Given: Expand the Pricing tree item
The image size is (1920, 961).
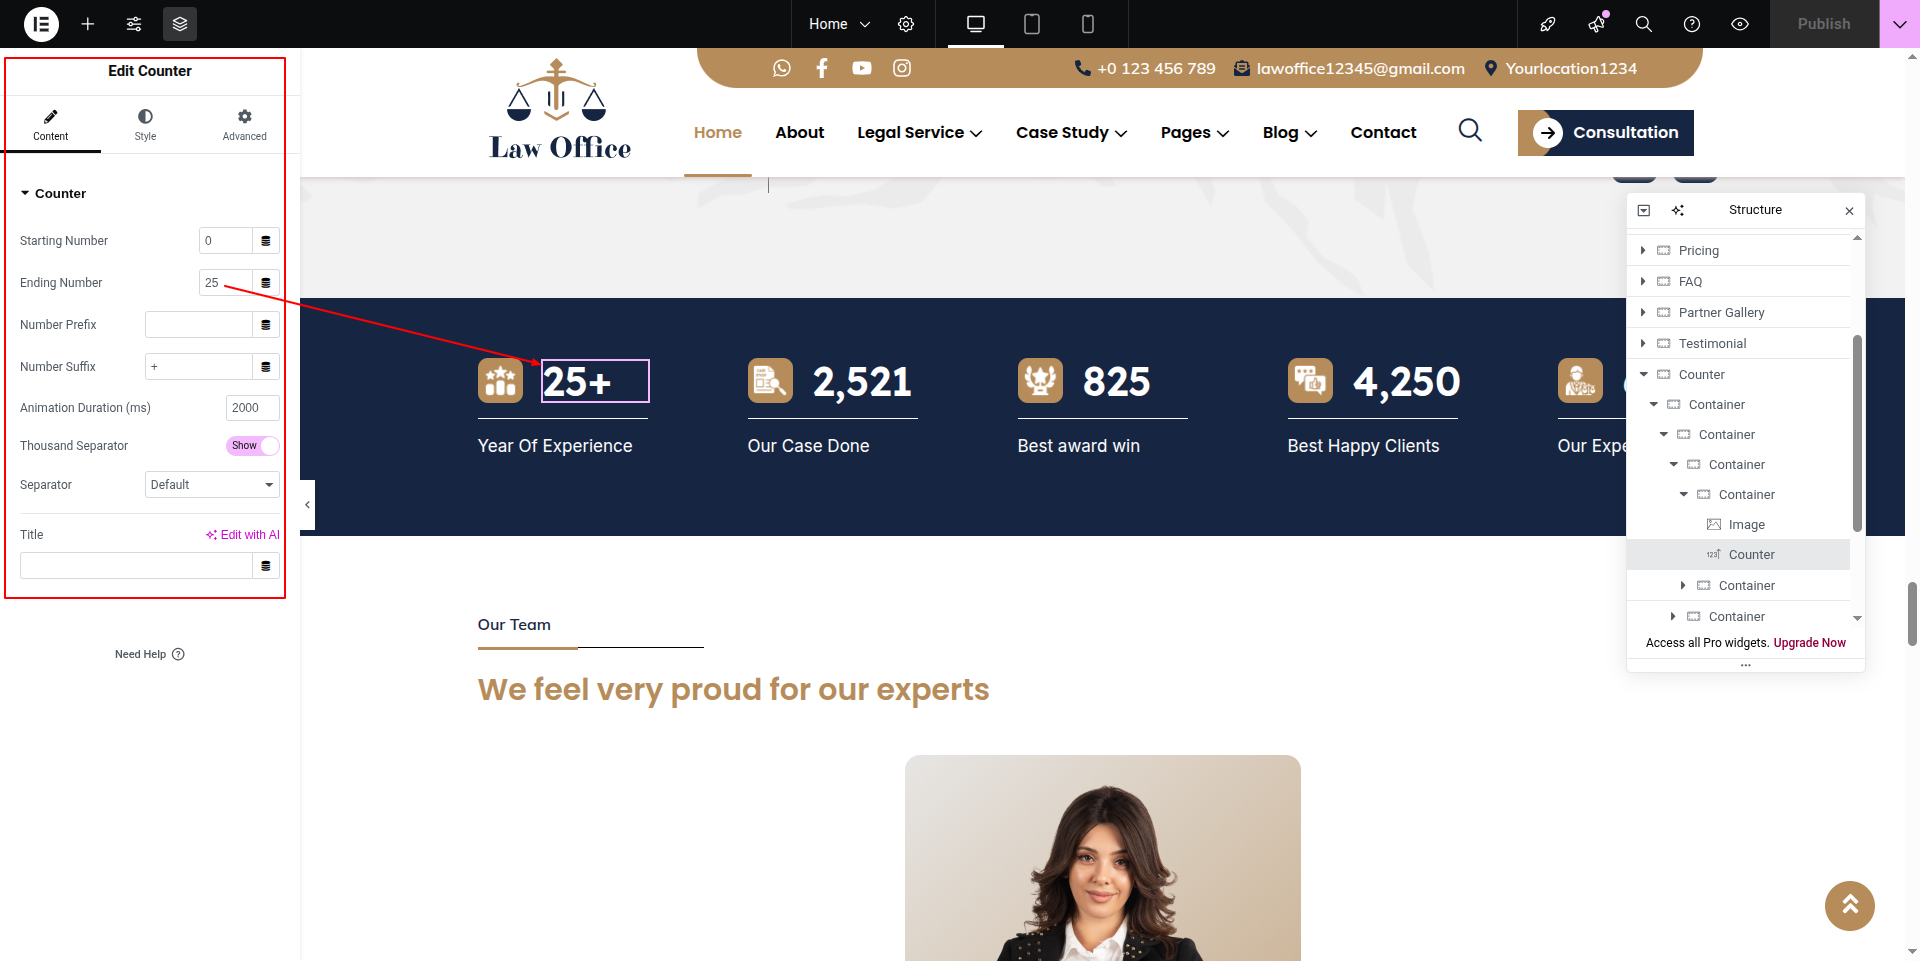Looking at the screenshot, I should click(1643, 250).
